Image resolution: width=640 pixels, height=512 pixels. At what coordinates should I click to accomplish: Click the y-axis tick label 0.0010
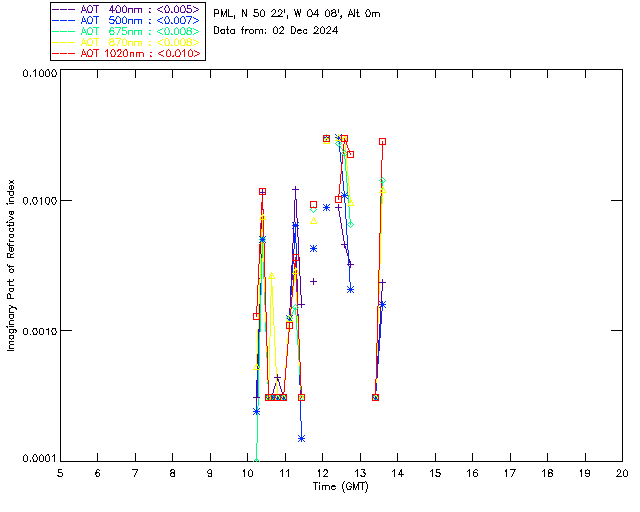tap(40, 331)
